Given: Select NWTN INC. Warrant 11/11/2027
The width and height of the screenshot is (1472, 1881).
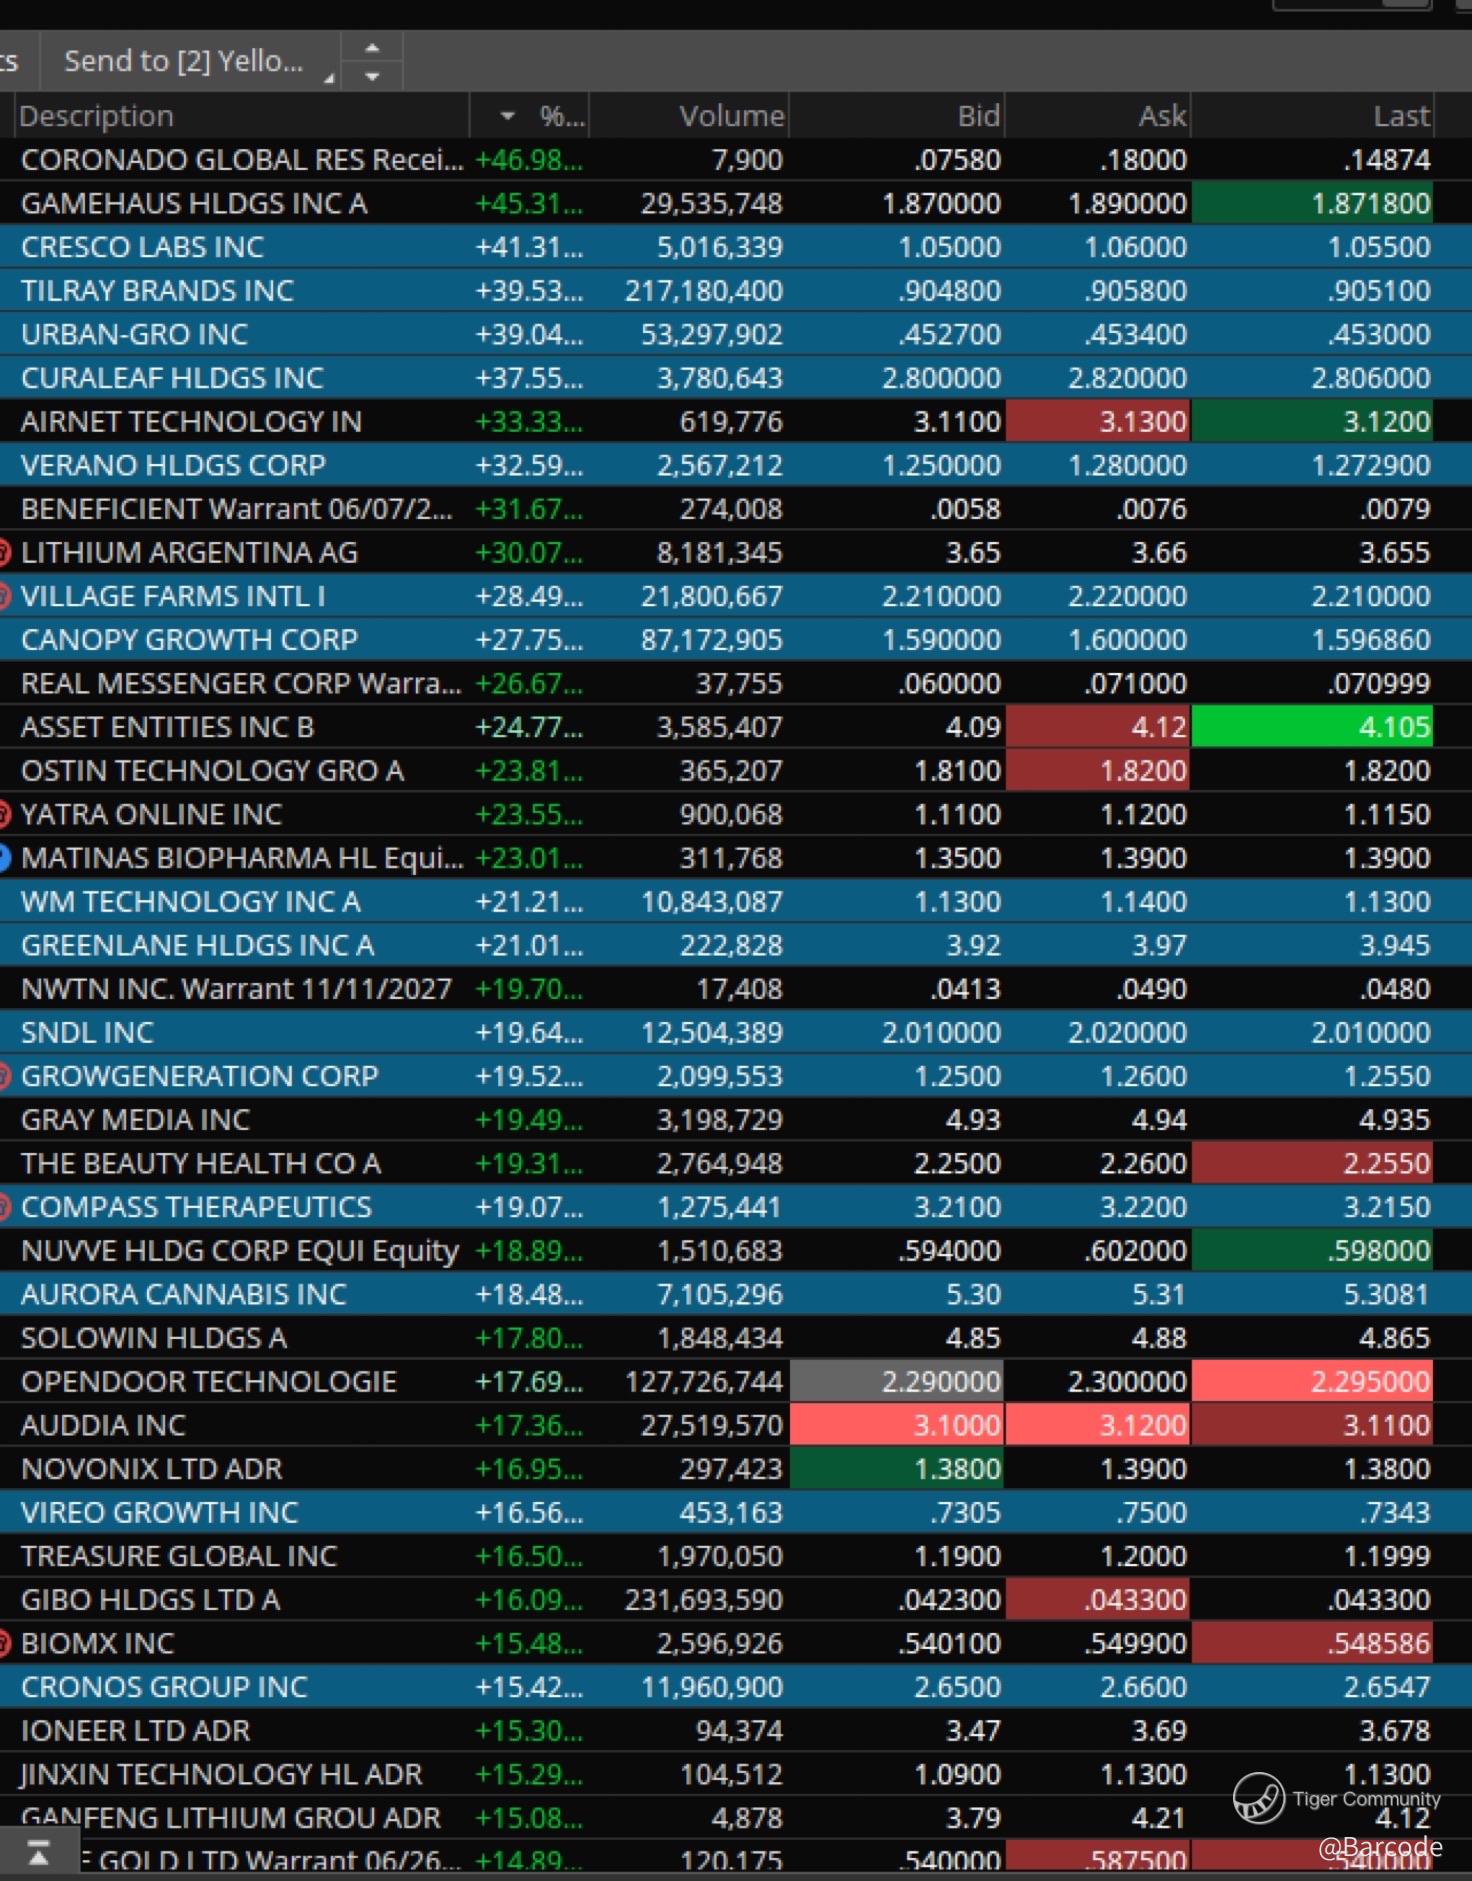Looking at the screenshot, I should (236, 990).
